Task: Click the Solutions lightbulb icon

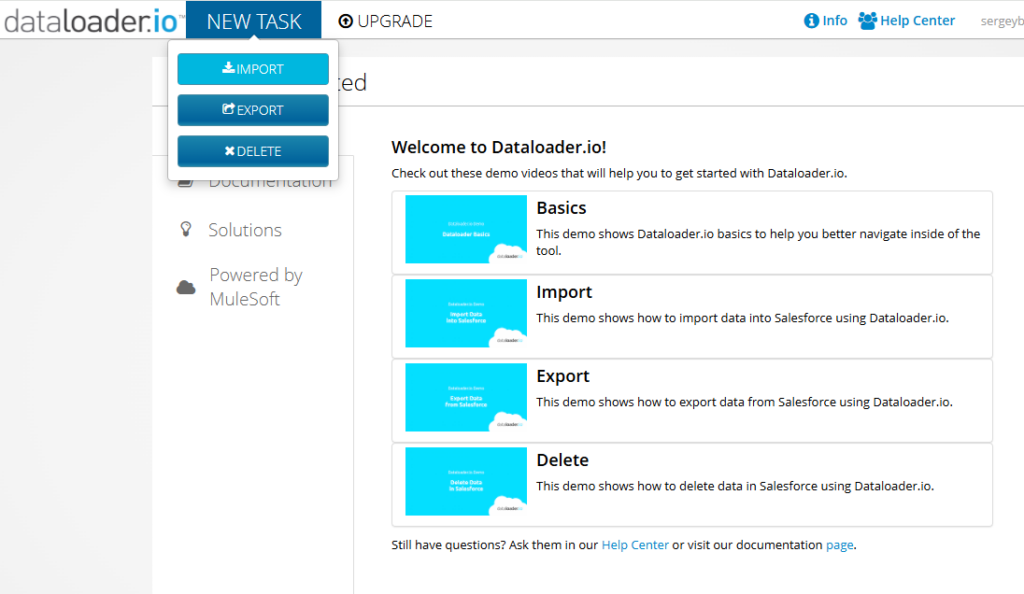Action: click(186, 229)
